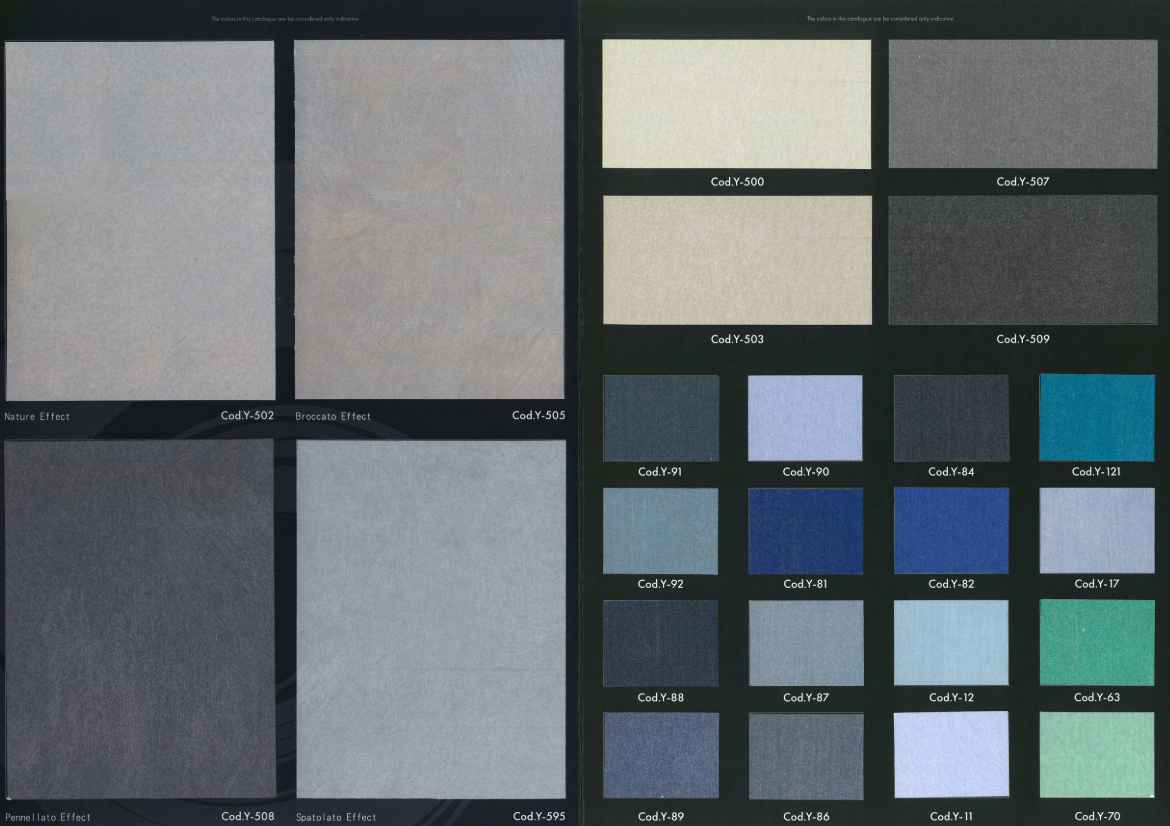Click the dark Pennellato Effect sample panel
This screenshot has height=826, width=1170.
tap(140, 618)
